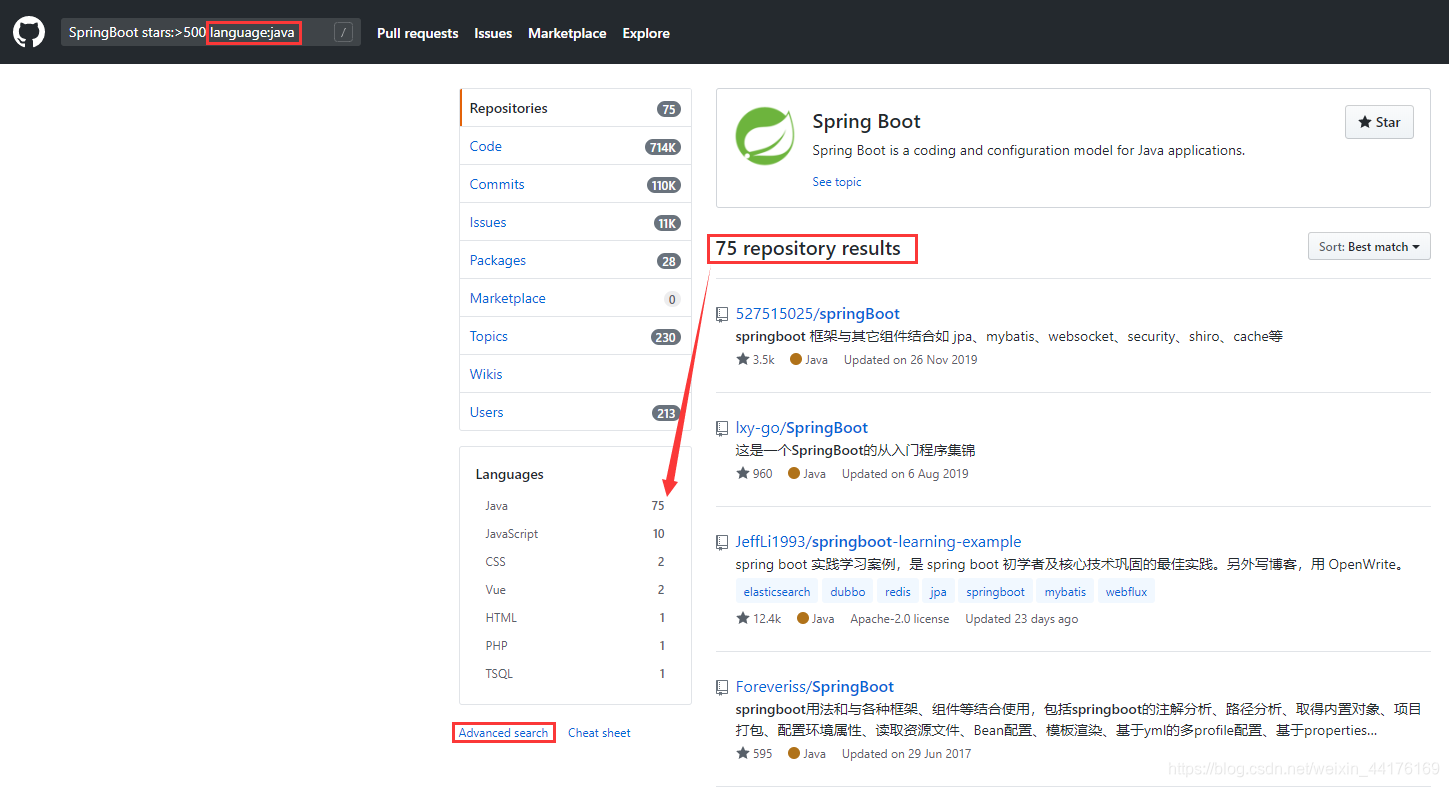Click the 12.4k stars count

tap(759, 619)
